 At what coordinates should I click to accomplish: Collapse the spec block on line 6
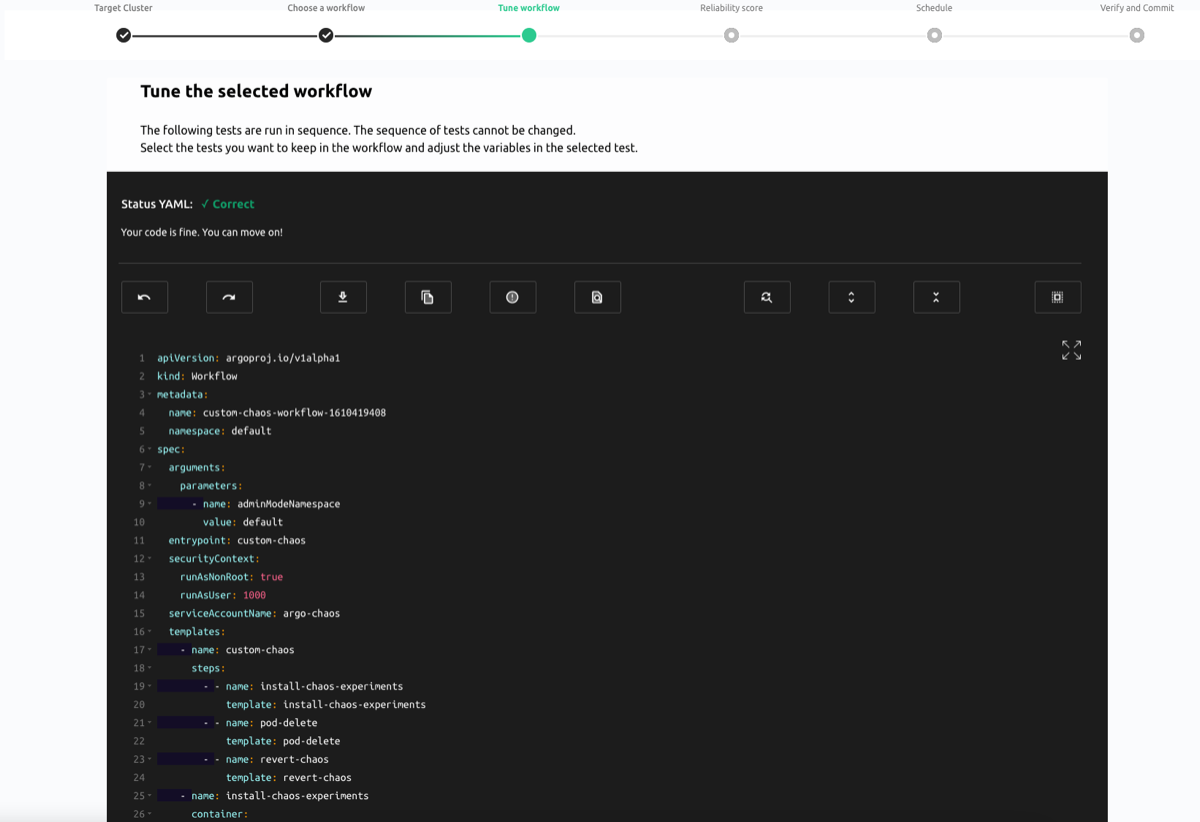point(150,450)
